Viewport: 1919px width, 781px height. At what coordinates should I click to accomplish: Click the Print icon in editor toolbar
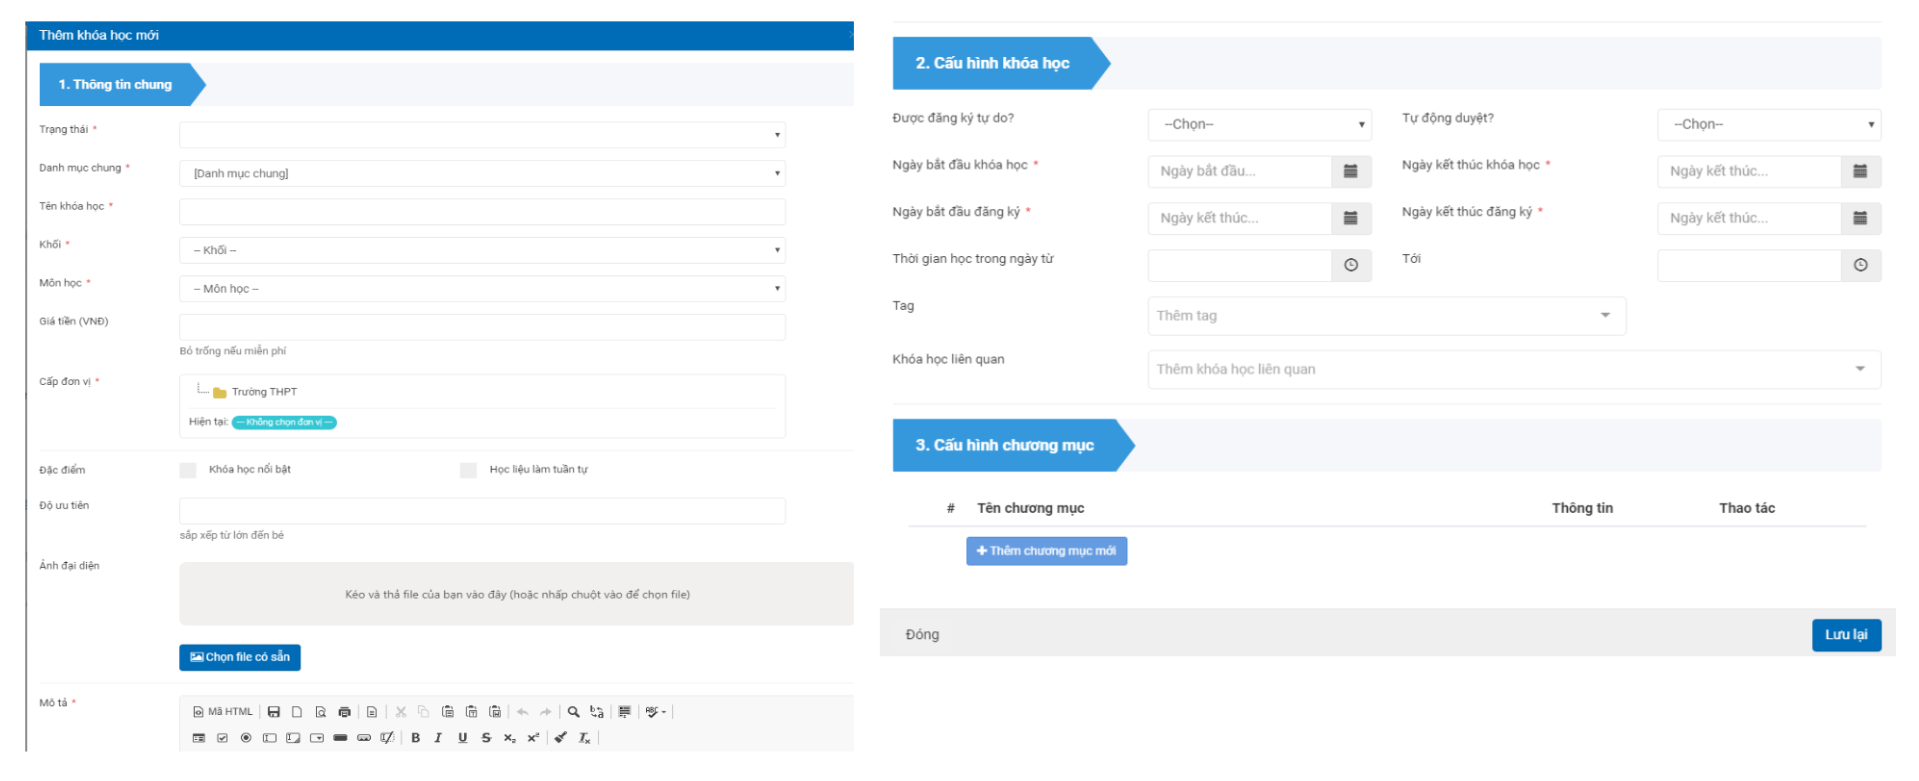345,712
